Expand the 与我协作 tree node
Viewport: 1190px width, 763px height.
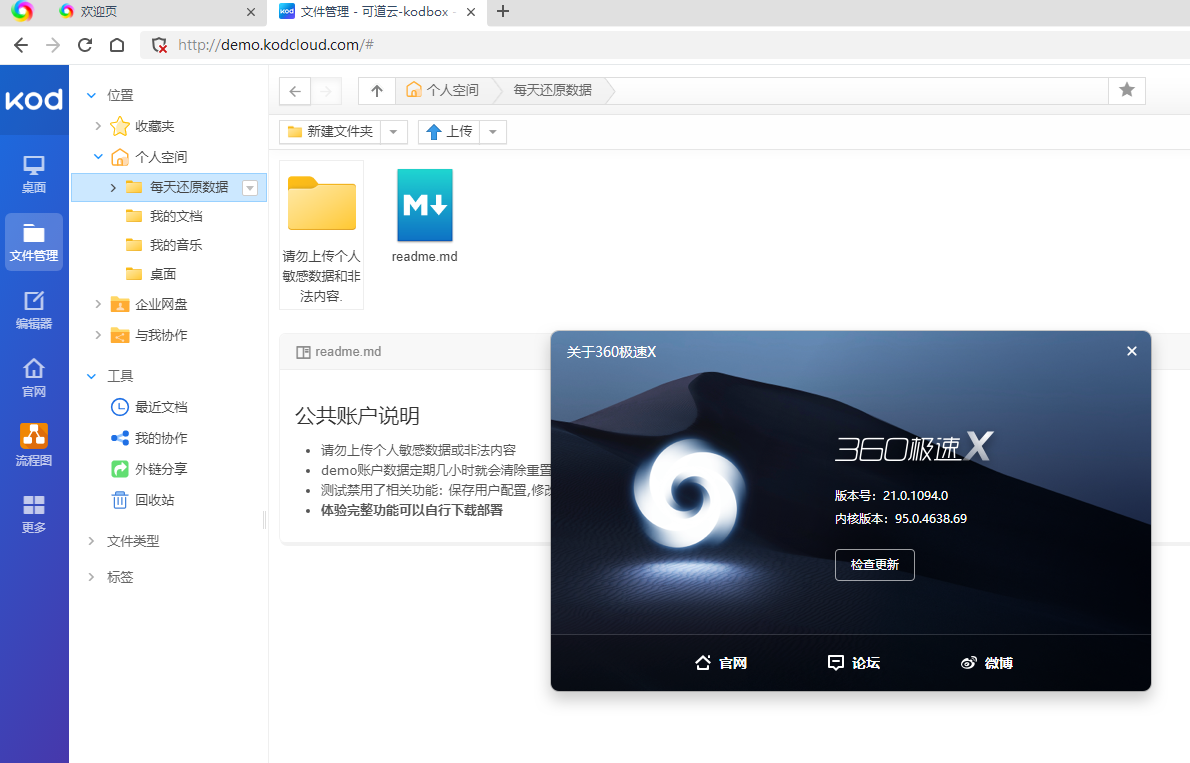click(x=98, y=336)
